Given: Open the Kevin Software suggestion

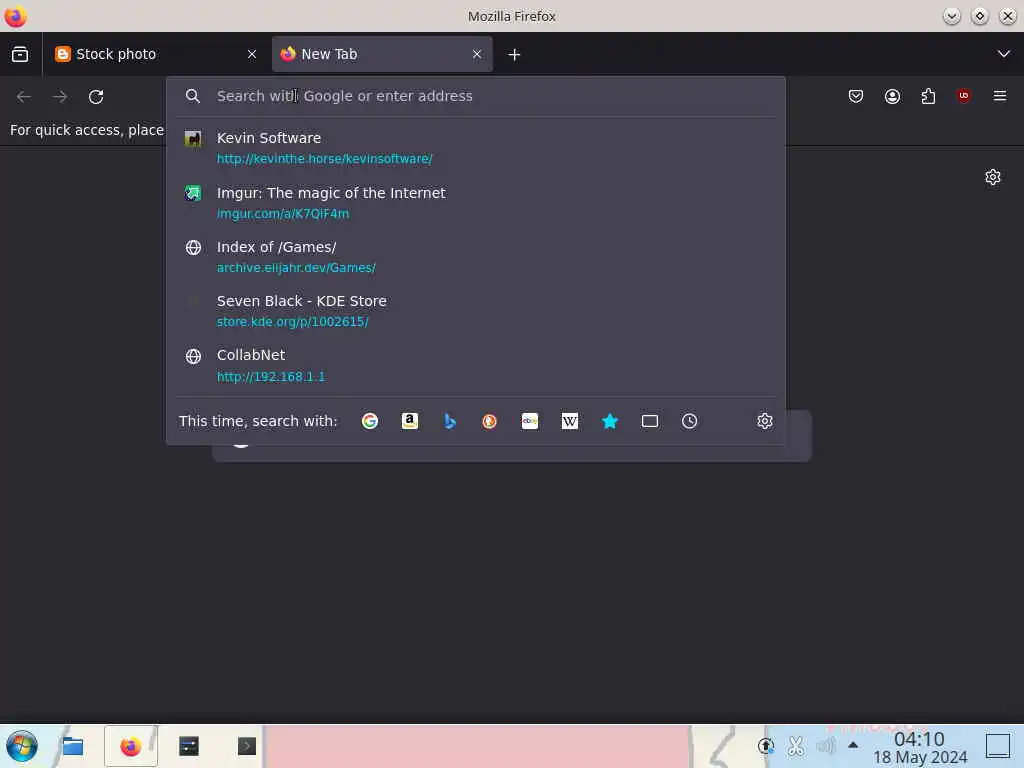Looking at the screenshot, I should (x=476, y=148).
